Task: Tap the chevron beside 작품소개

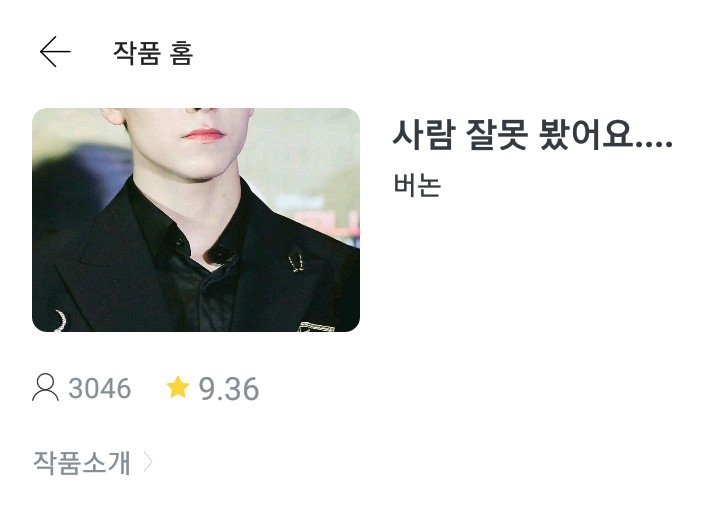Action: point(147,462)
